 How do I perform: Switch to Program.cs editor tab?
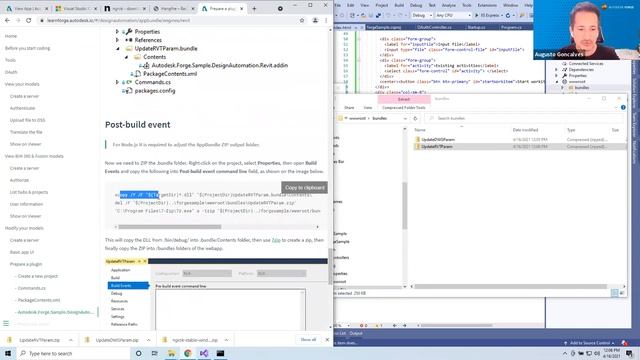point(511,27)
